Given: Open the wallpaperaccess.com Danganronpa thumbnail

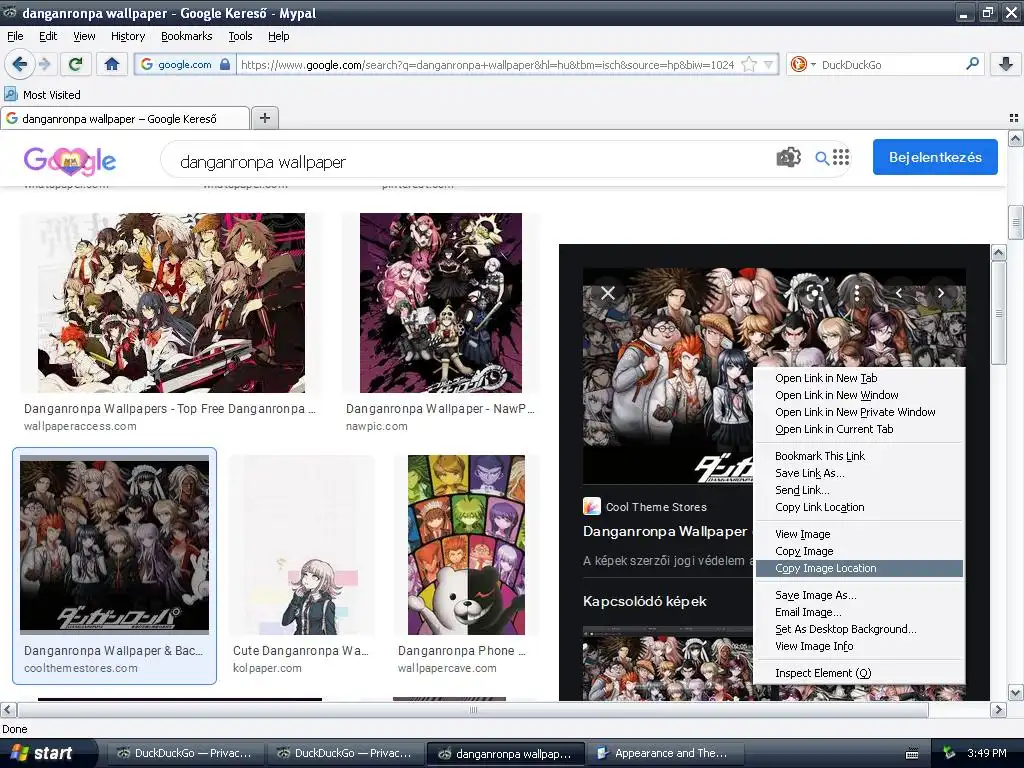Looking at the screenshot, I should click(x=171, y=302).
